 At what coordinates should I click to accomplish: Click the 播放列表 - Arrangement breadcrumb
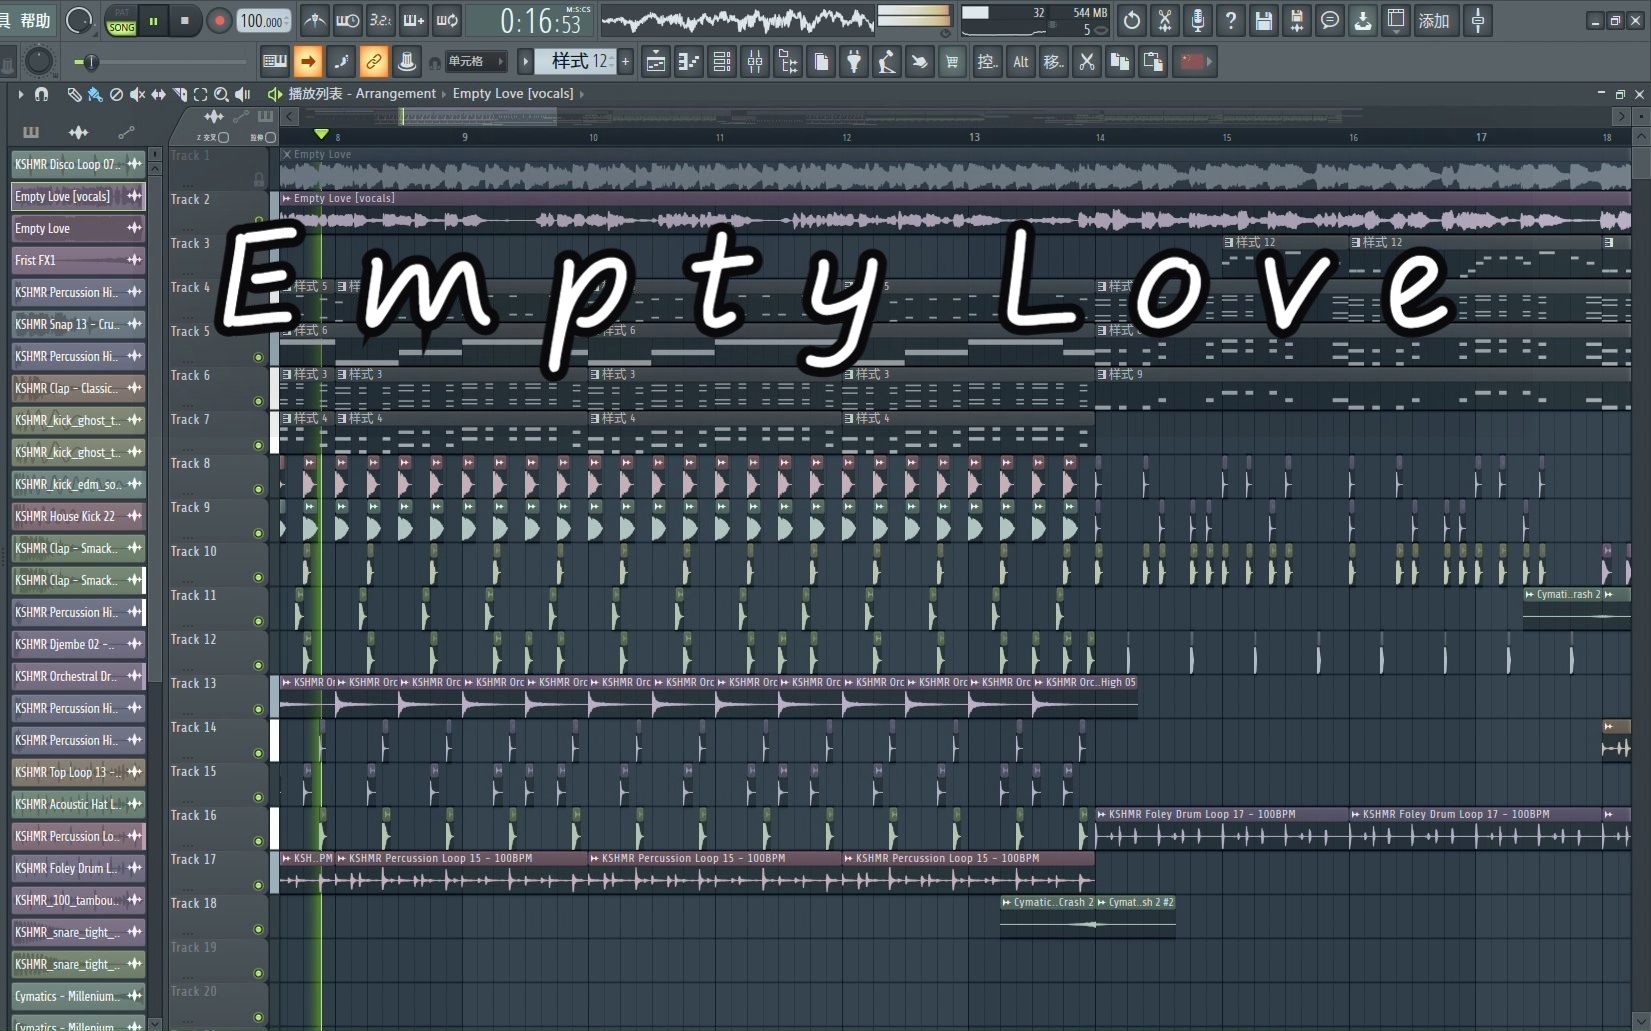point(362,94)
